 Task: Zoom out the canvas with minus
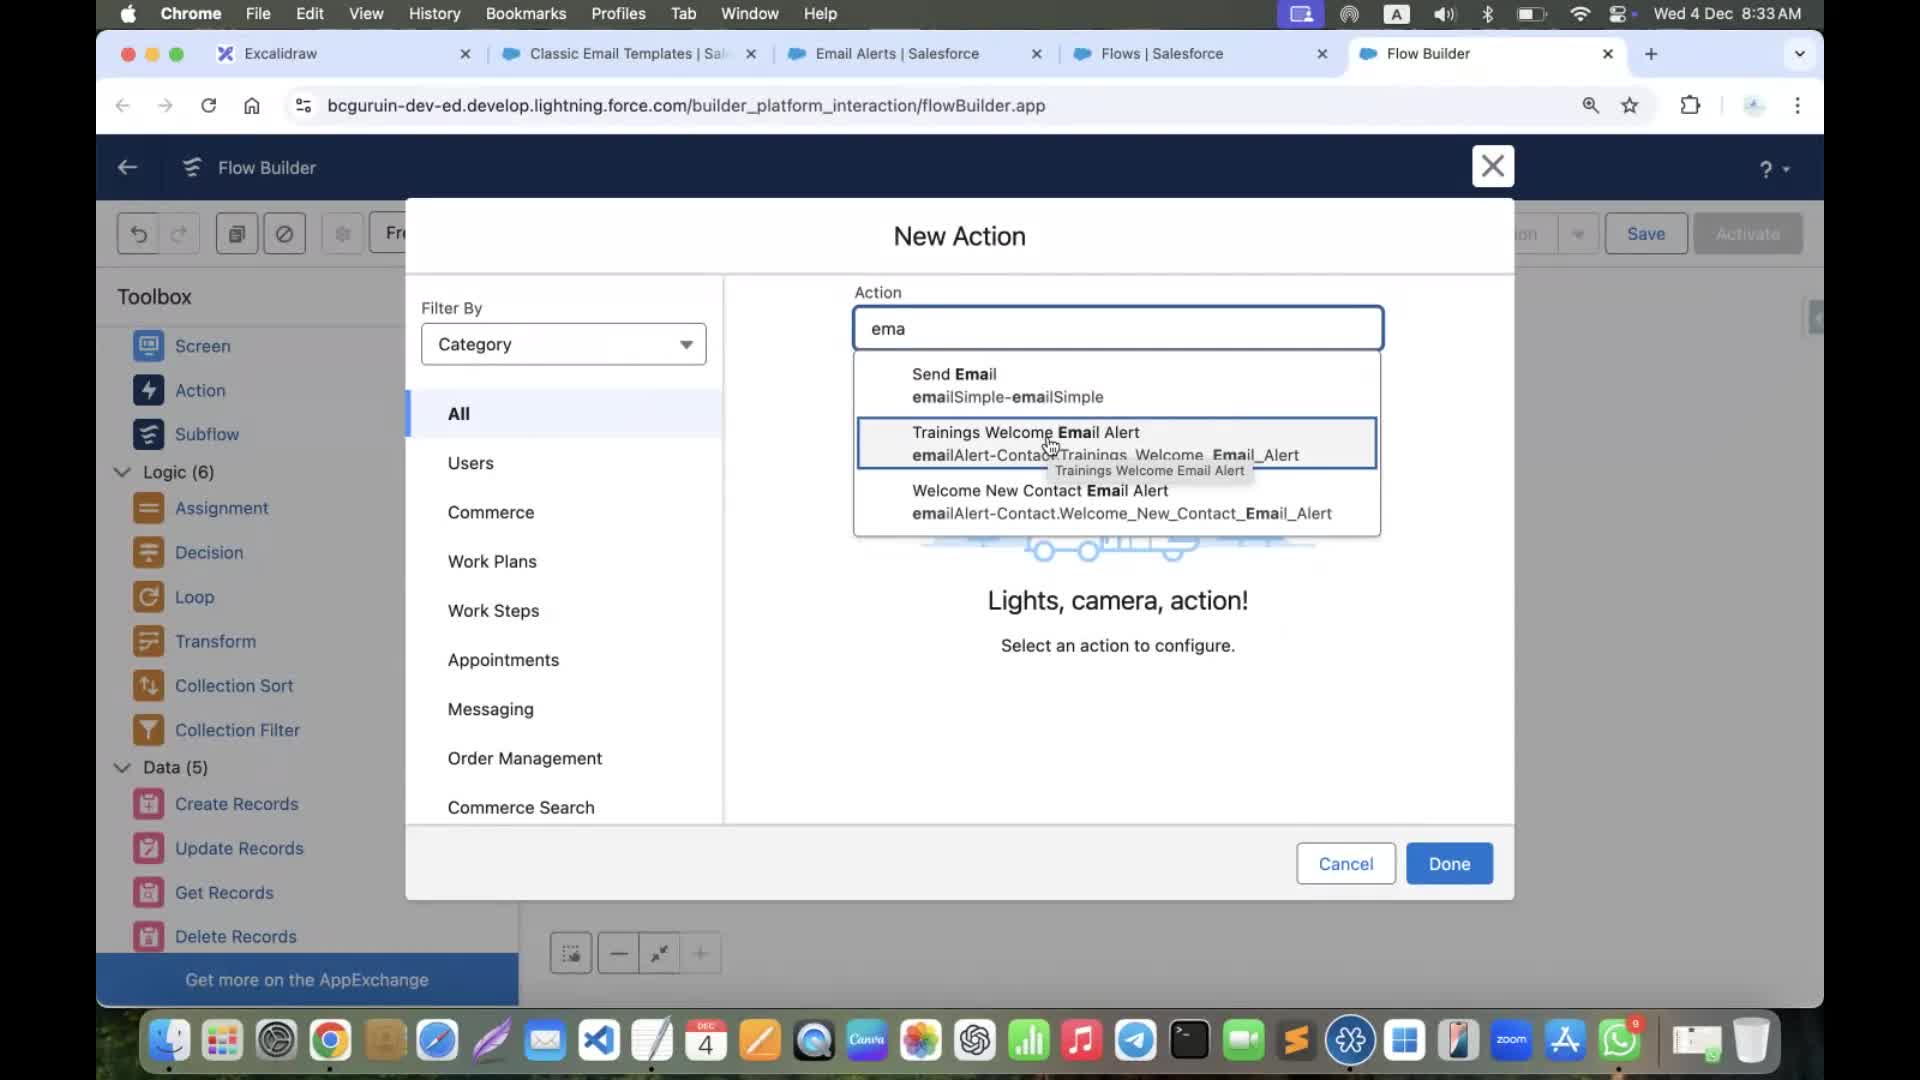pyautogui.click(x=619, y=954)
